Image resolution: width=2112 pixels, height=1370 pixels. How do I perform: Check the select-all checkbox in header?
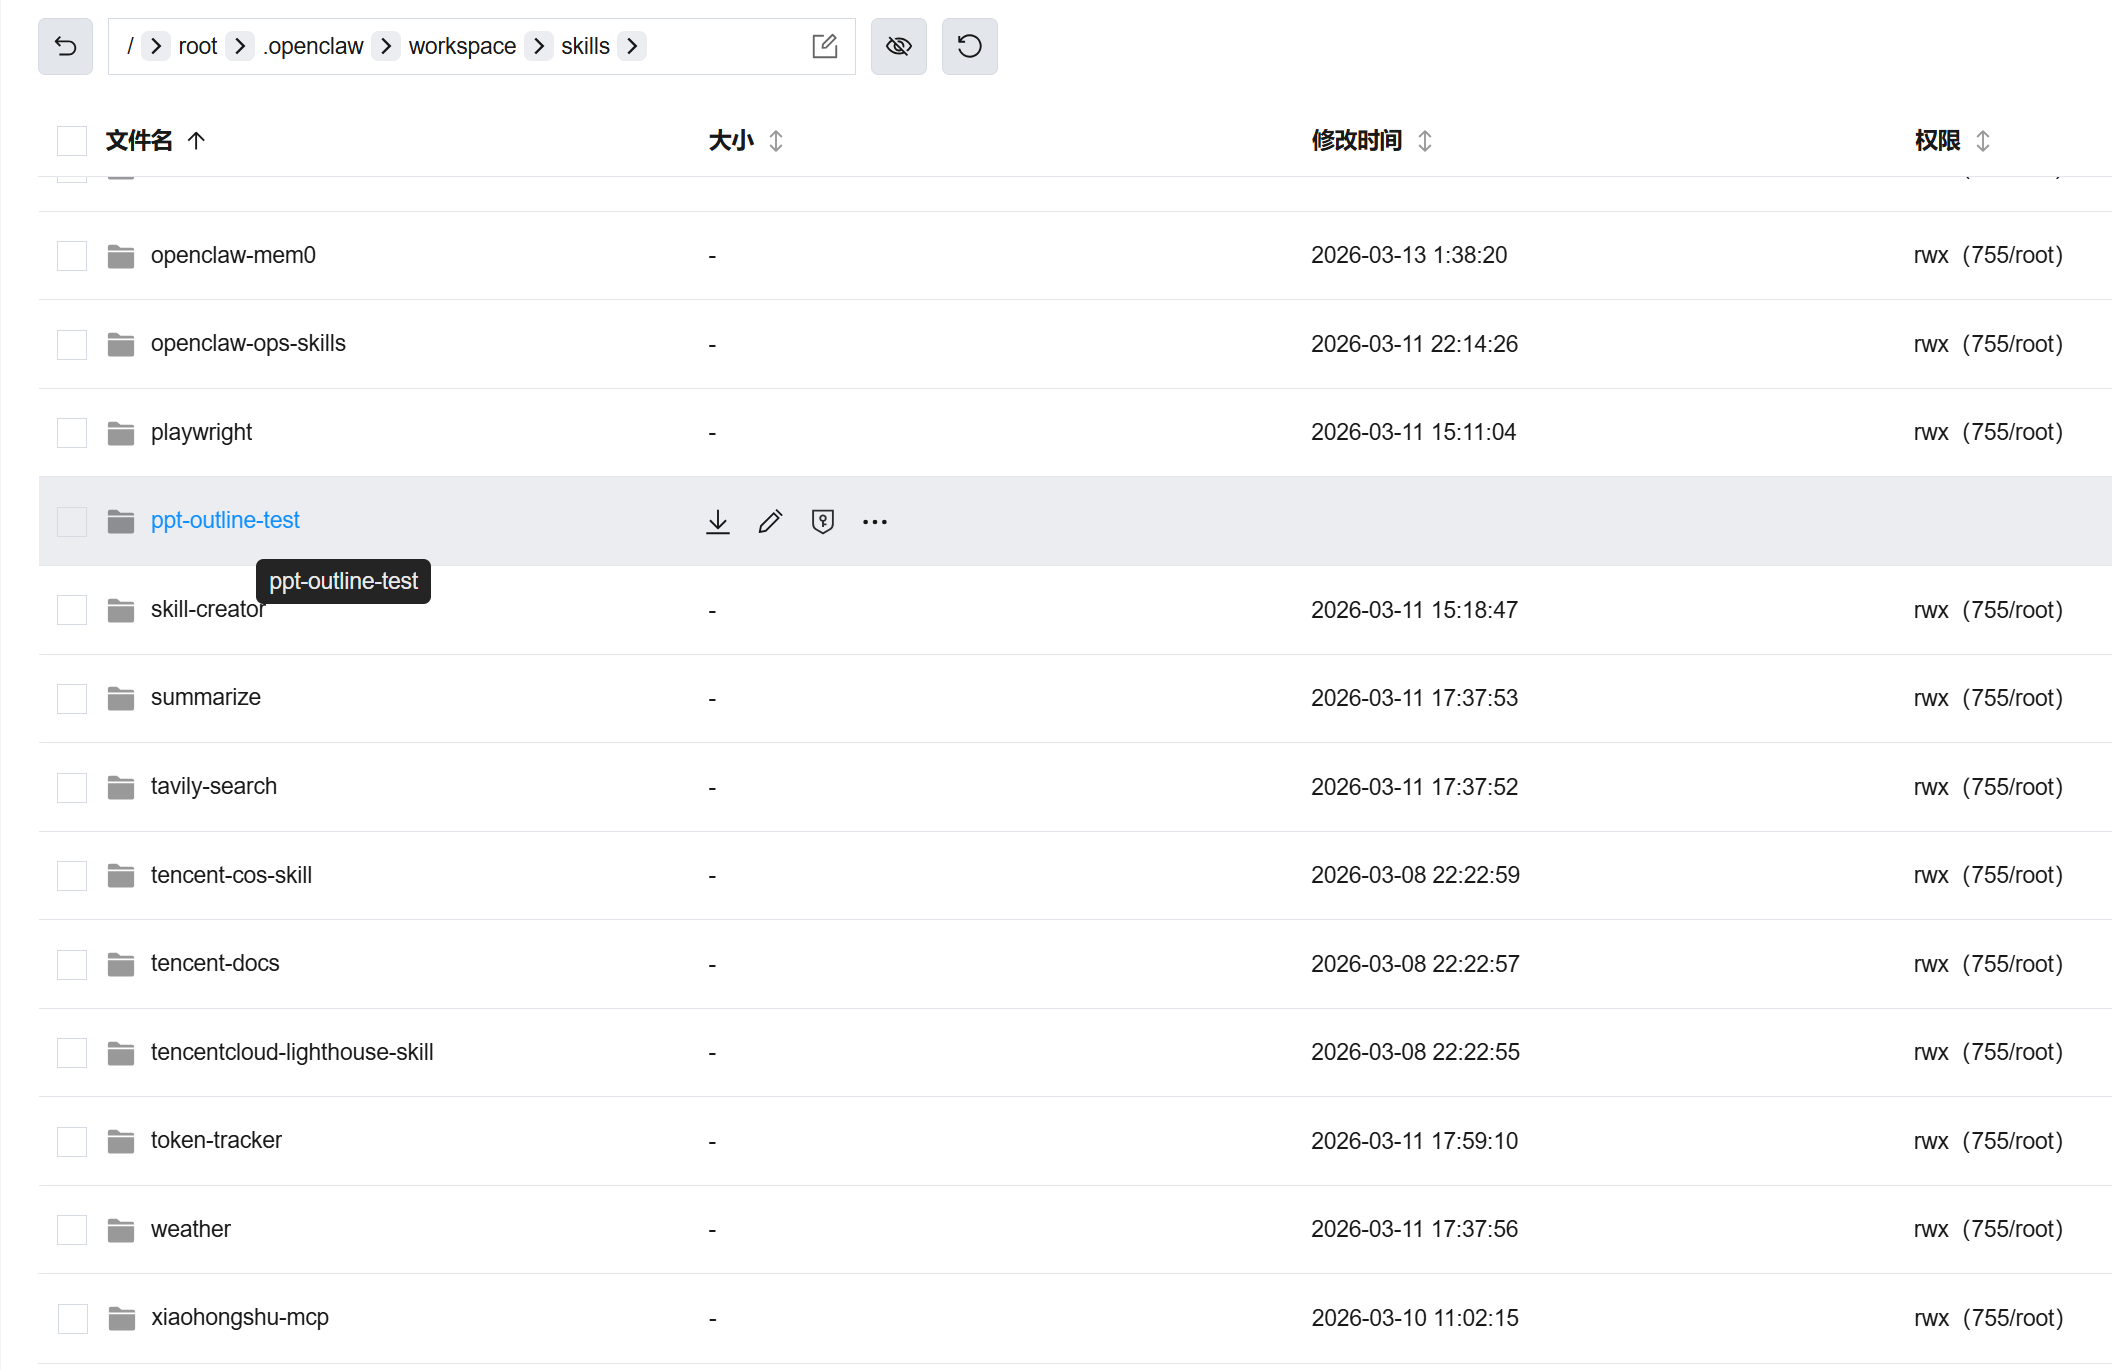click(x=72, y=141)
